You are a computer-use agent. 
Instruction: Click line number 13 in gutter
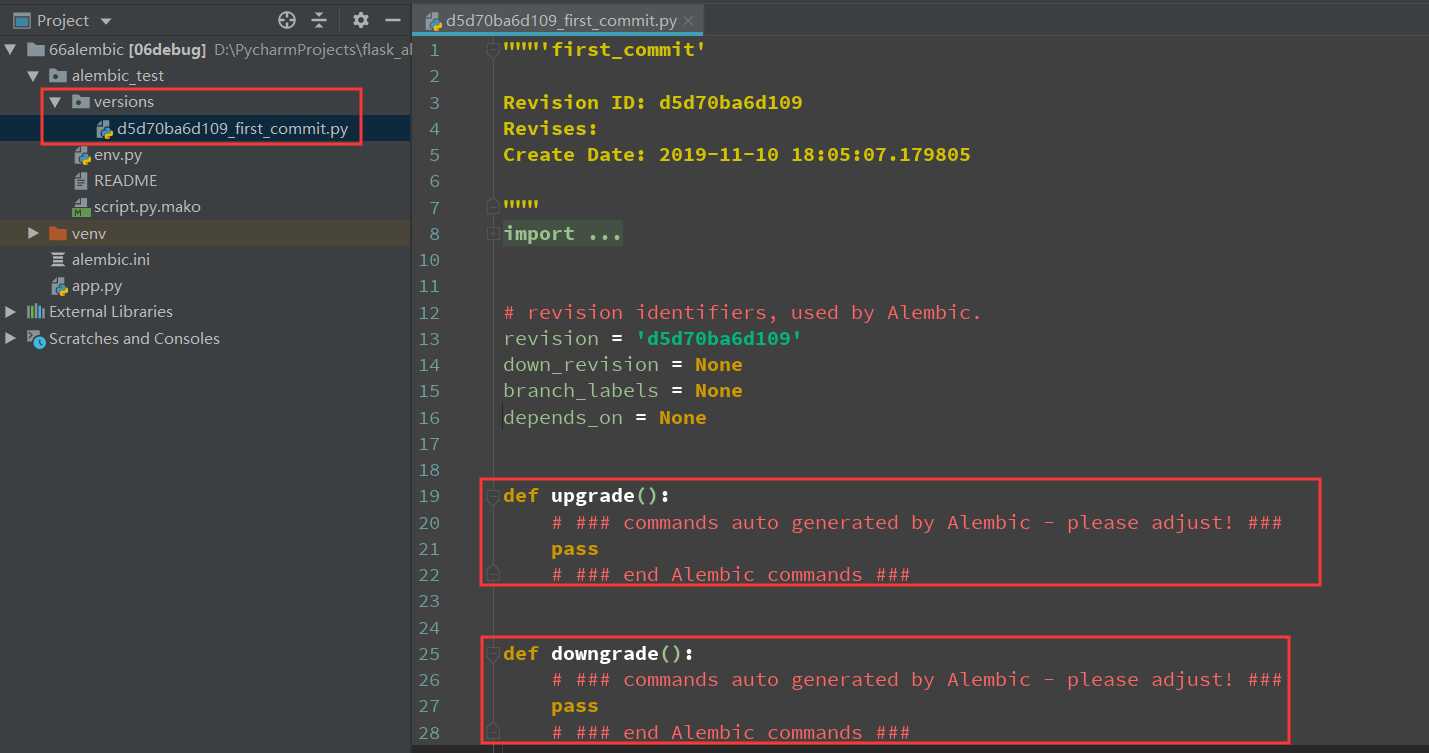429,338
